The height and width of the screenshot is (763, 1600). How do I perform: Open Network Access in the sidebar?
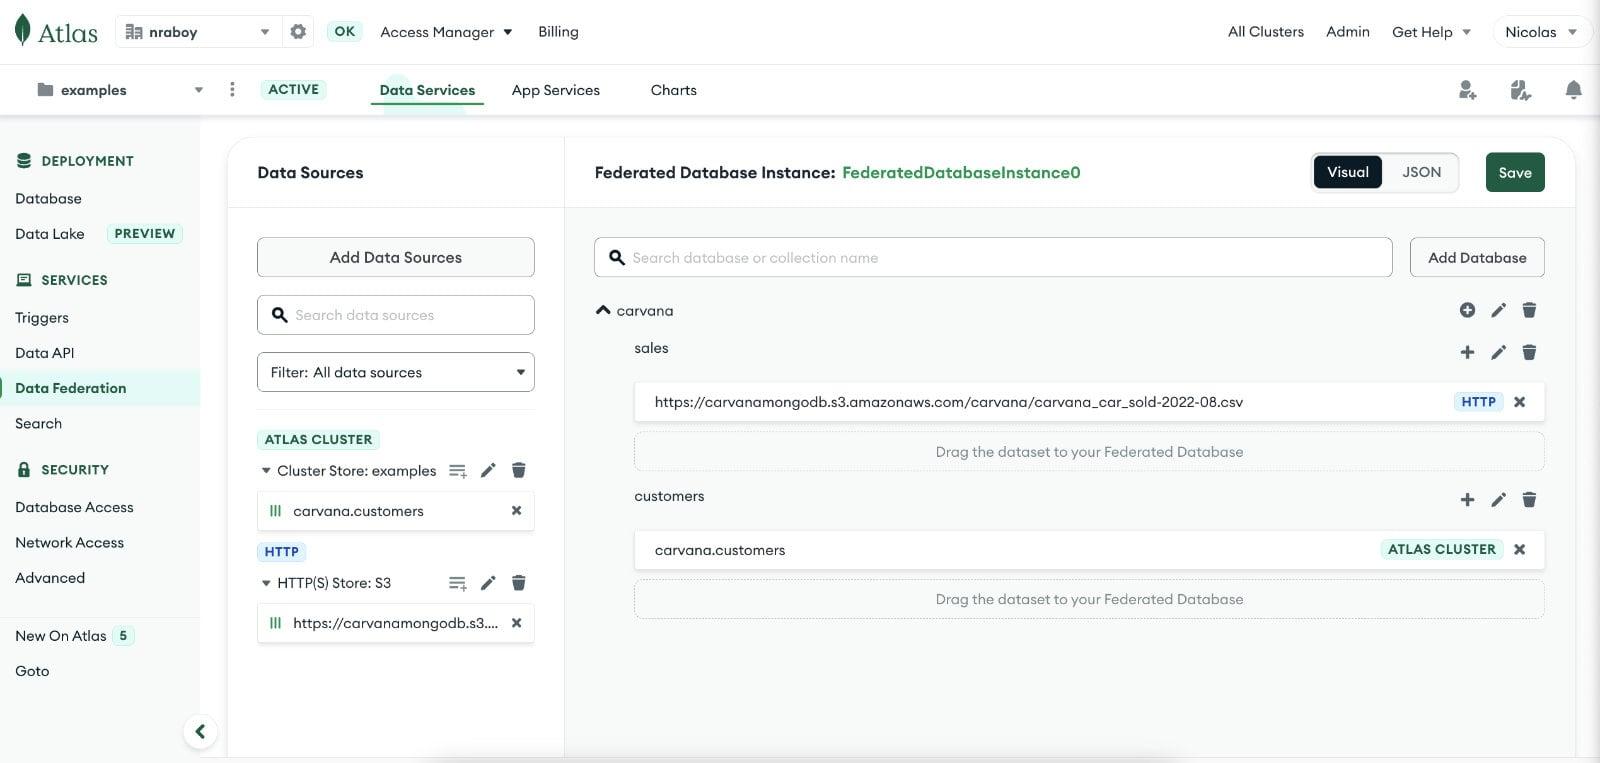70,543
